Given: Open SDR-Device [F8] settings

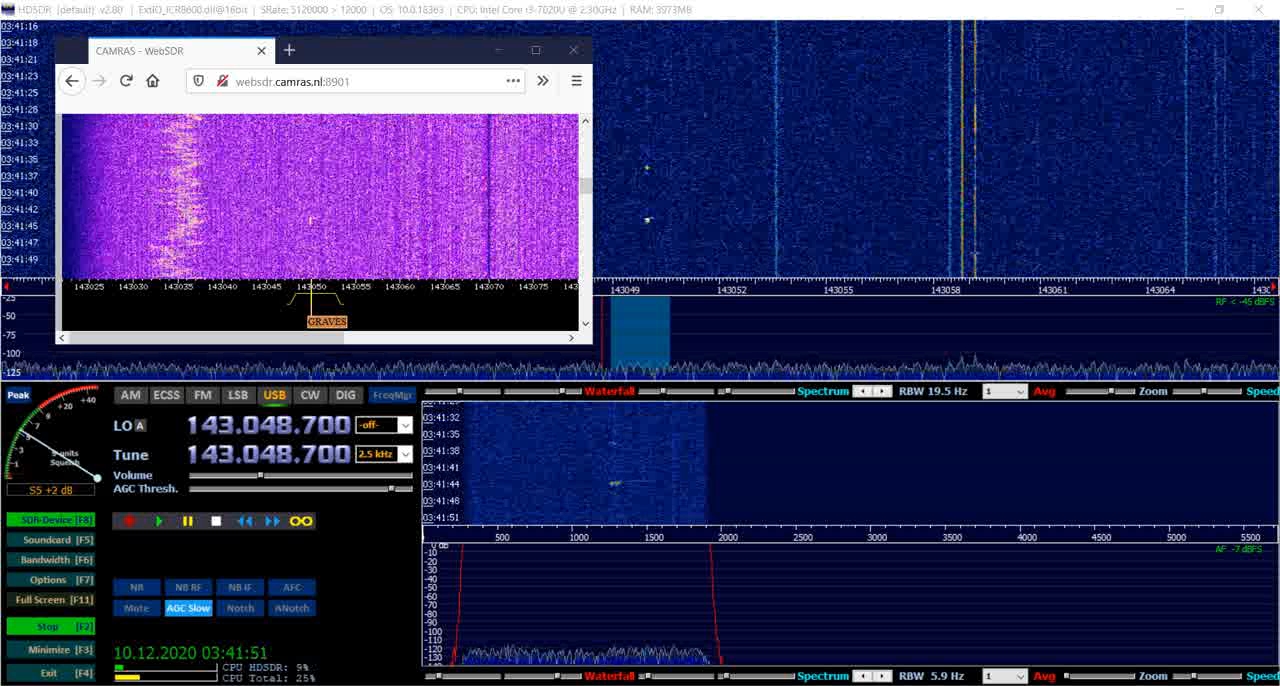Looking at the screenshot, I should tap(50, 520).
